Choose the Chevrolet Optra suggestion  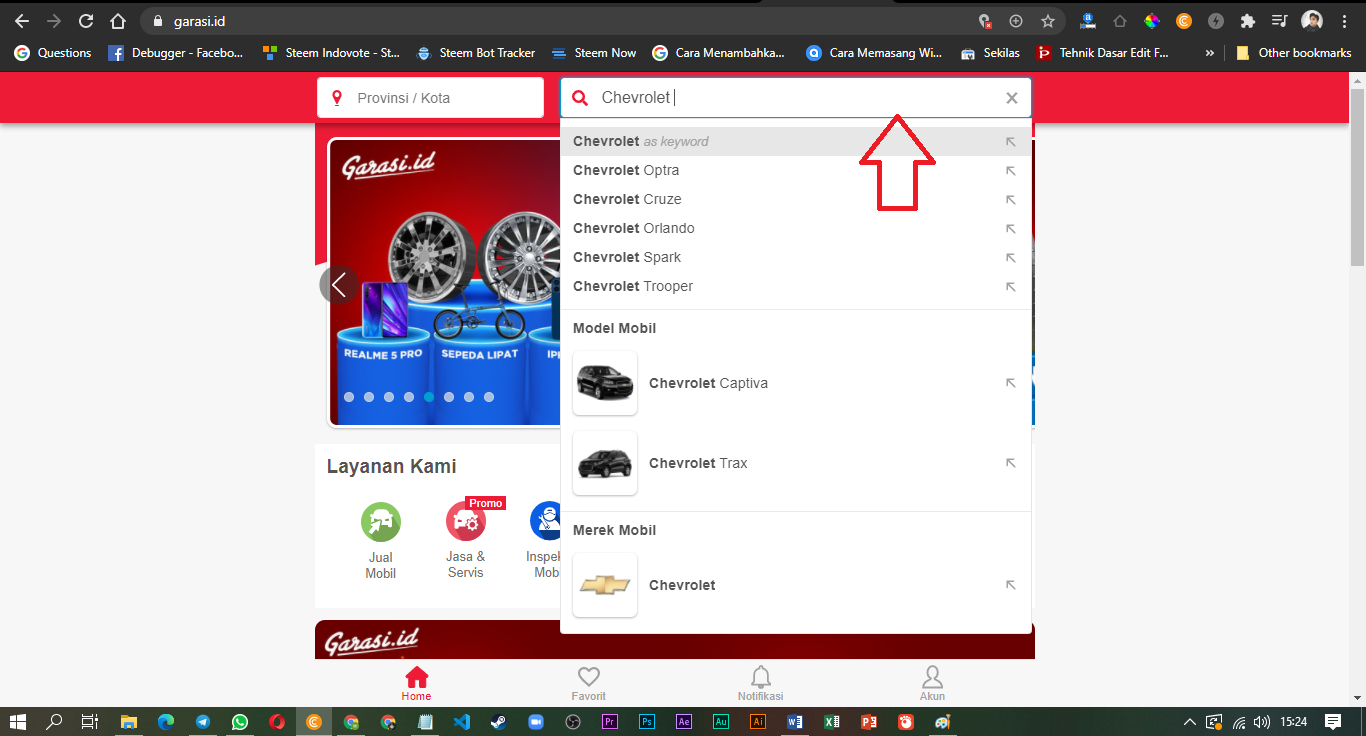(795, 170)
